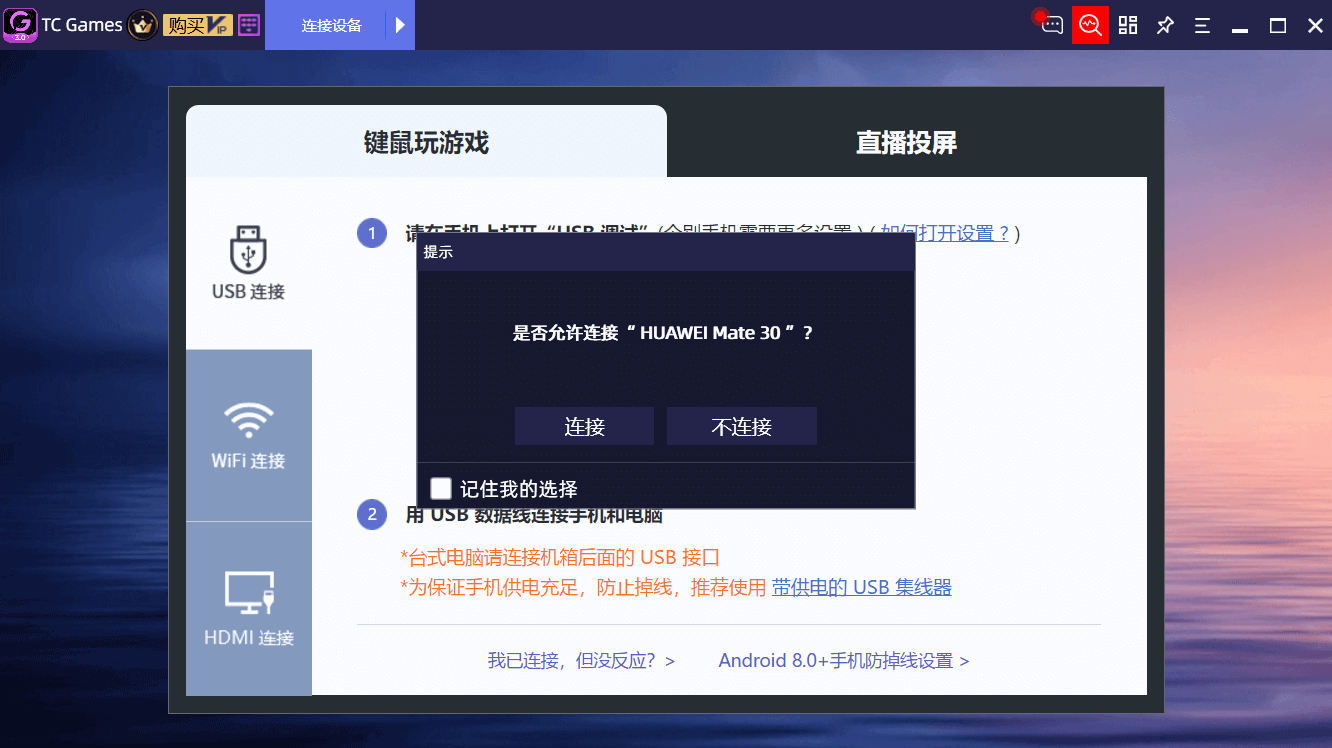Viewport: 1332px width, 748px height.
Task: Select the 键鼠玩游戏 tab
Action: click(426, 142)
